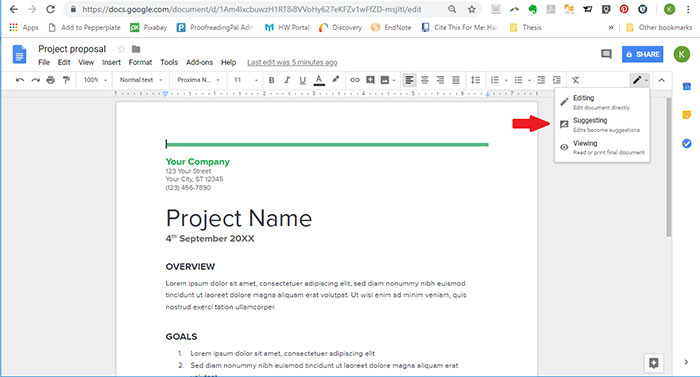Open Keep notes in side panel
This screenshot has width=700, height=377.
pos(687,115)
